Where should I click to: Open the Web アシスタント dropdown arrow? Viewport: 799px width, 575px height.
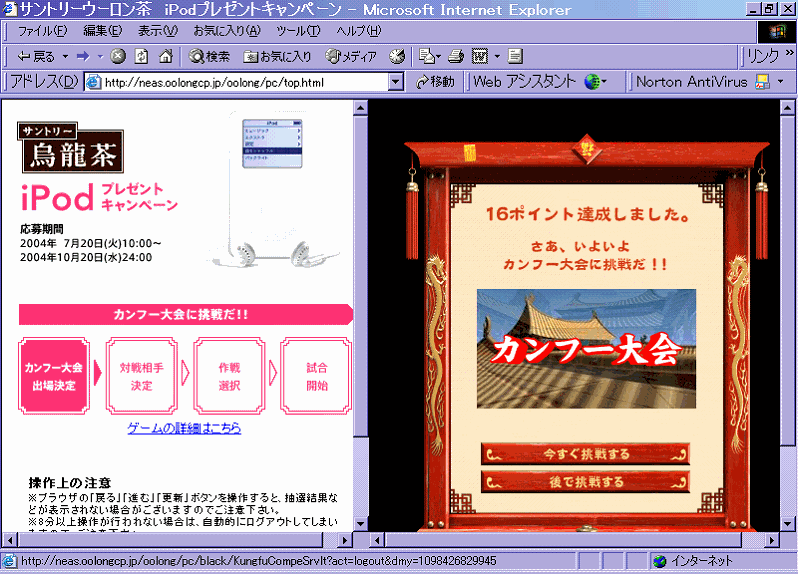[x=604, y=82]
